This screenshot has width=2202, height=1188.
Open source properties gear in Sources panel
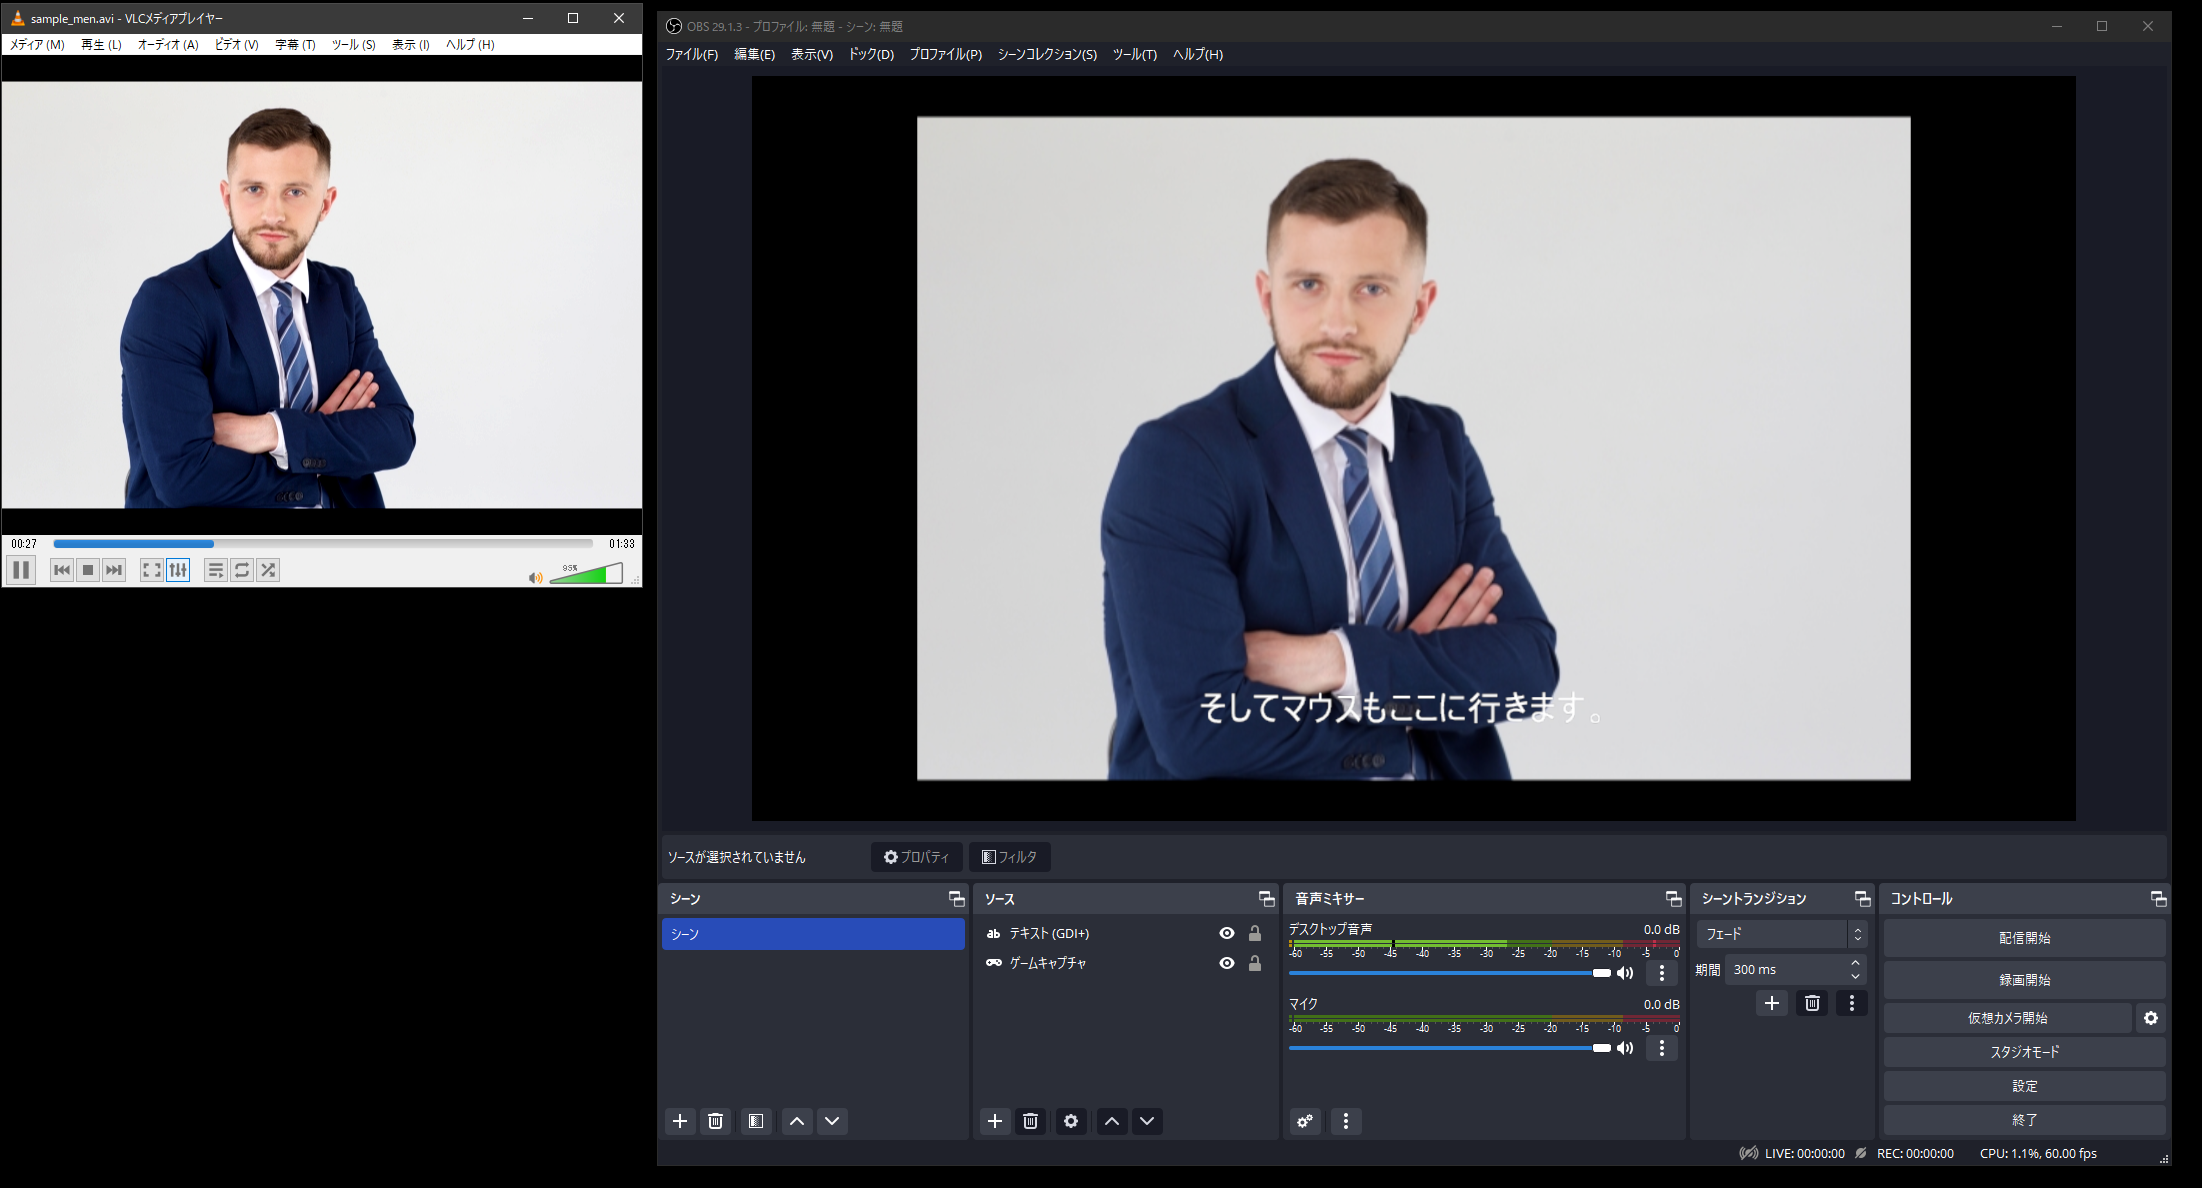1071,1121
